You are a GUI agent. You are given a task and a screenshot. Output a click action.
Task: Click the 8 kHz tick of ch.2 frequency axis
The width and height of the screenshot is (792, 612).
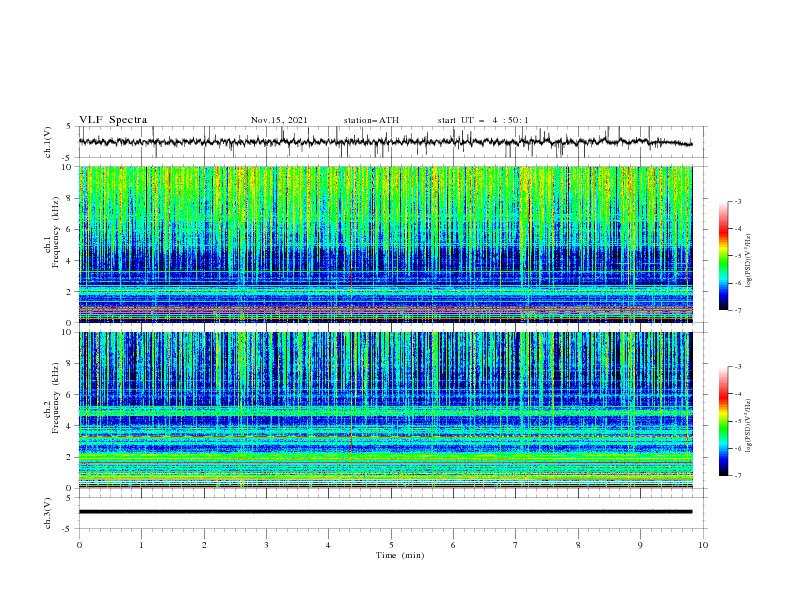point(69,363)
